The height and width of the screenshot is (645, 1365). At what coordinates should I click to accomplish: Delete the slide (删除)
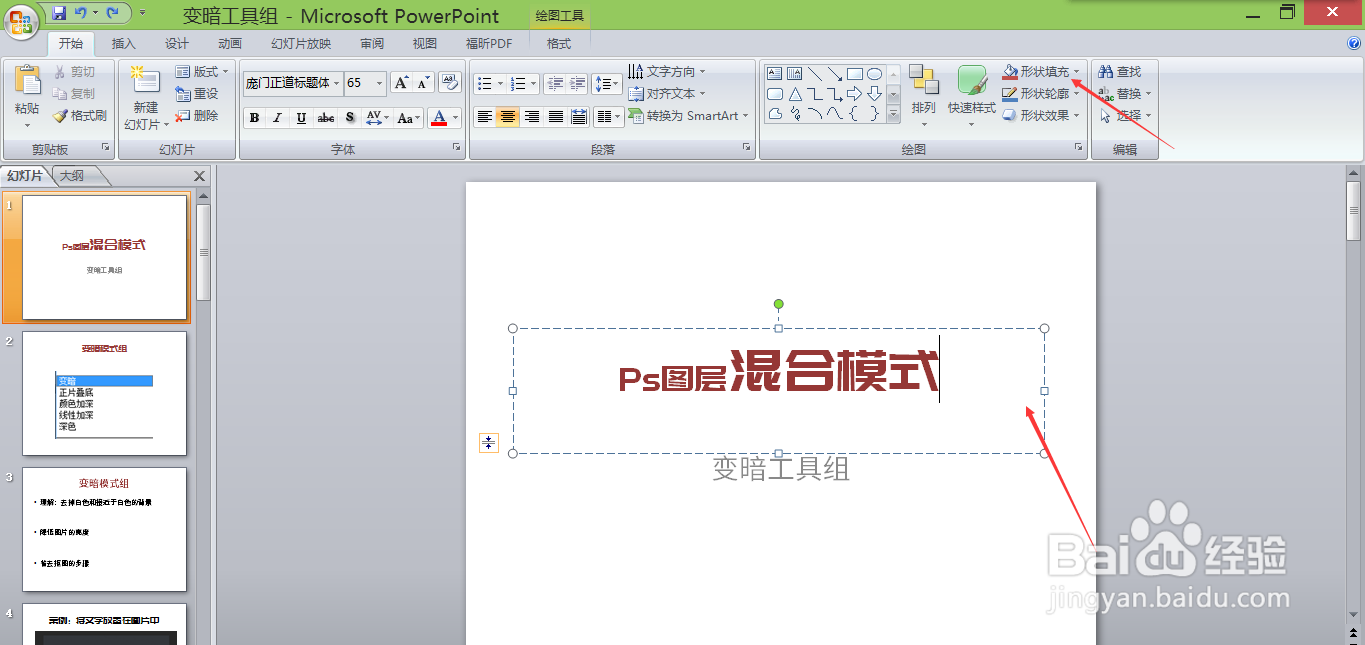(197, 115)
